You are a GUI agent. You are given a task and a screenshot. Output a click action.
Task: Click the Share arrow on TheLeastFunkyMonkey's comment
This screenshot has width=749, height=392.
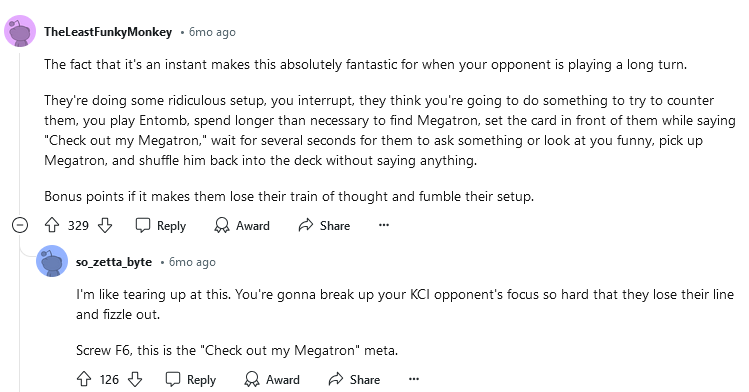pyautogui.click(x=306, y=225)
